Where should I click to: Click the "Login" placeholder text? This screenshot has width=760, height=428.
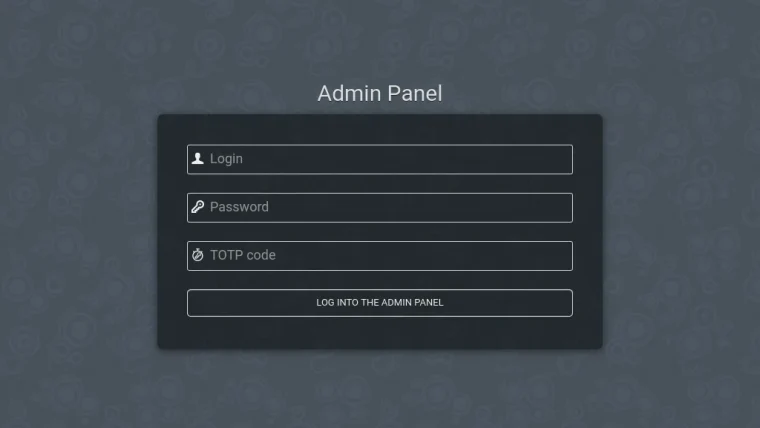coord(226,159)
